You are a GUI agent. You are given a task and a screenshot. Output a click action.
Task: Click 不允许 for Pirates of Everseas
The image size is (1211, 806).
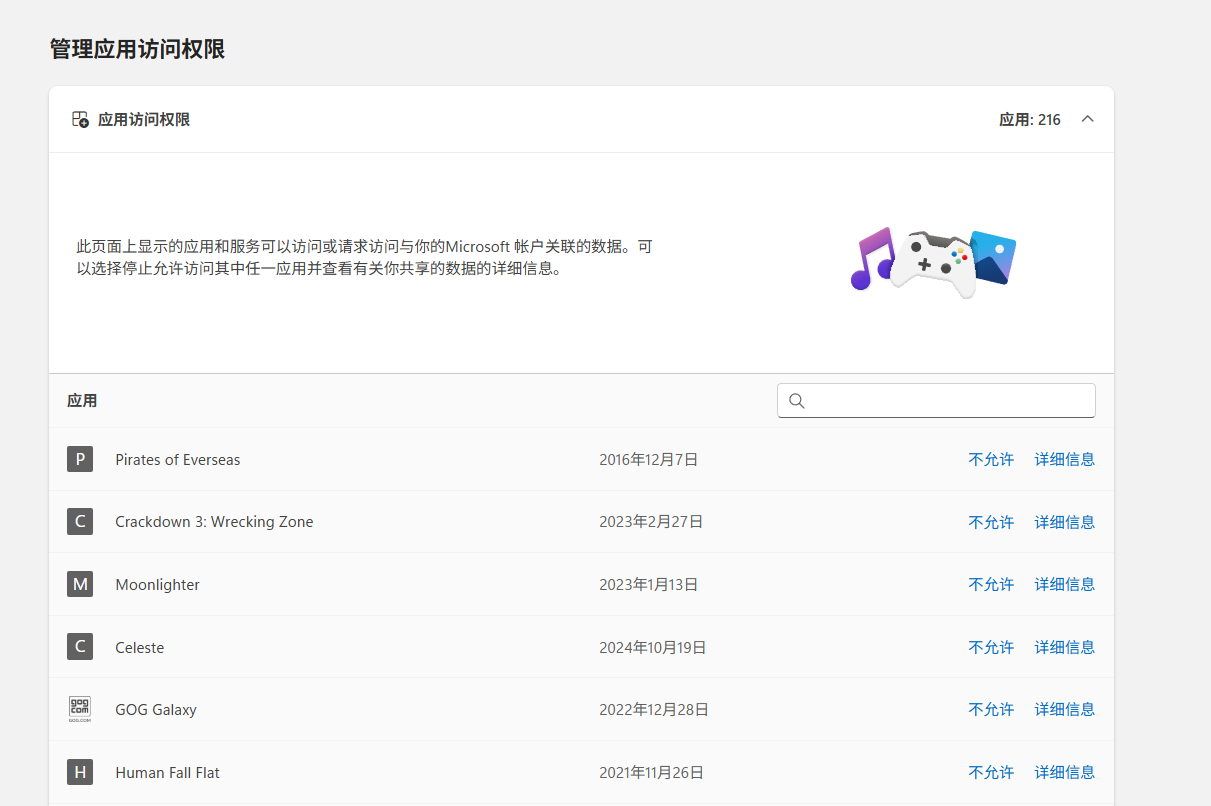tap(991, 460)
